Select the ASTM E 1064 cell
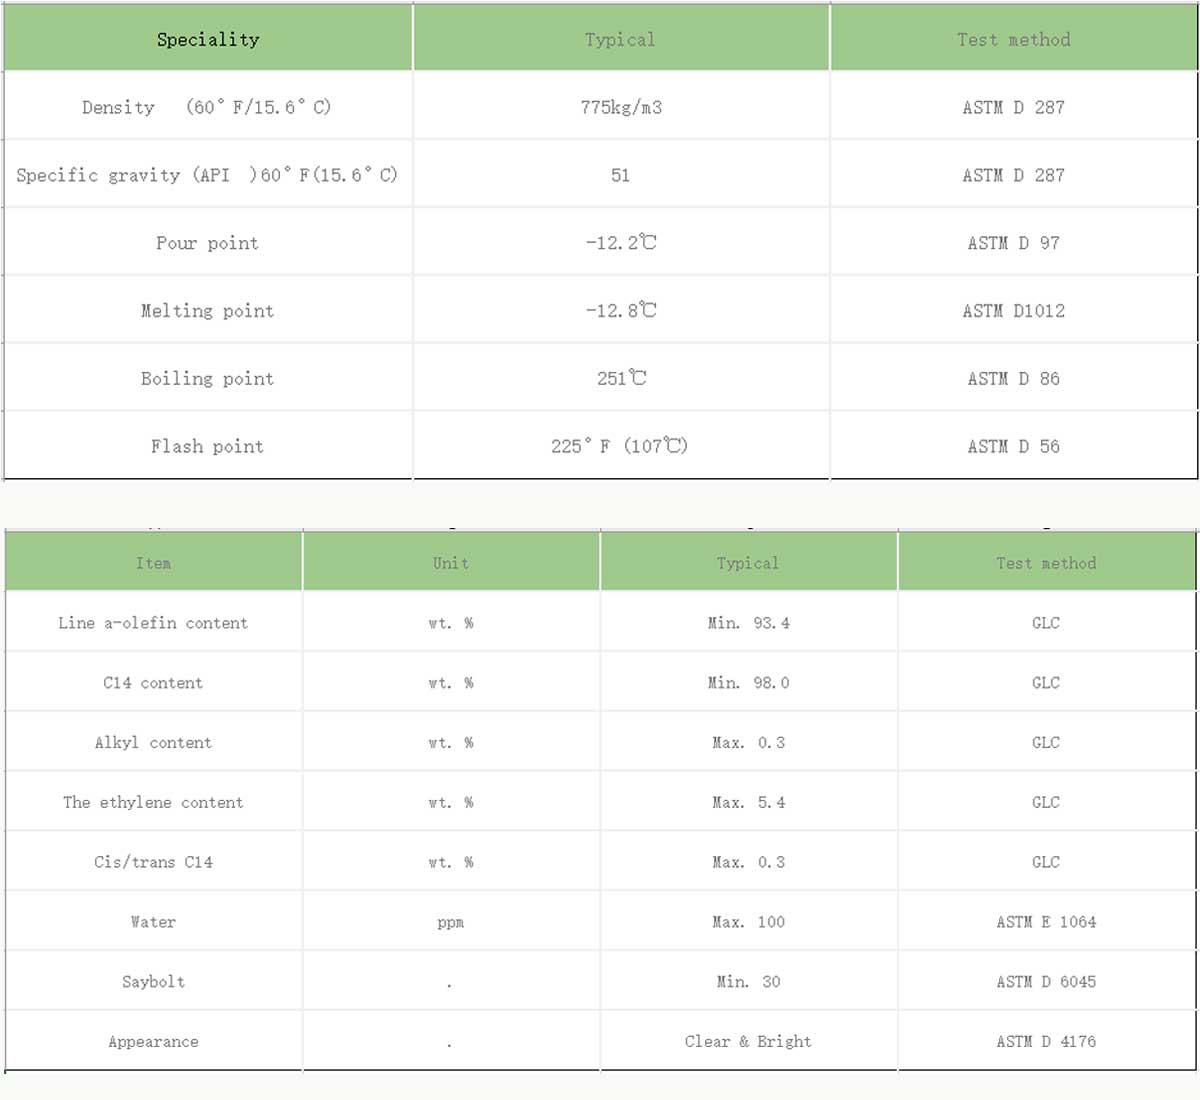Image resolution: width=1200 pixels, height=1100 pixels. [1046, 922]
